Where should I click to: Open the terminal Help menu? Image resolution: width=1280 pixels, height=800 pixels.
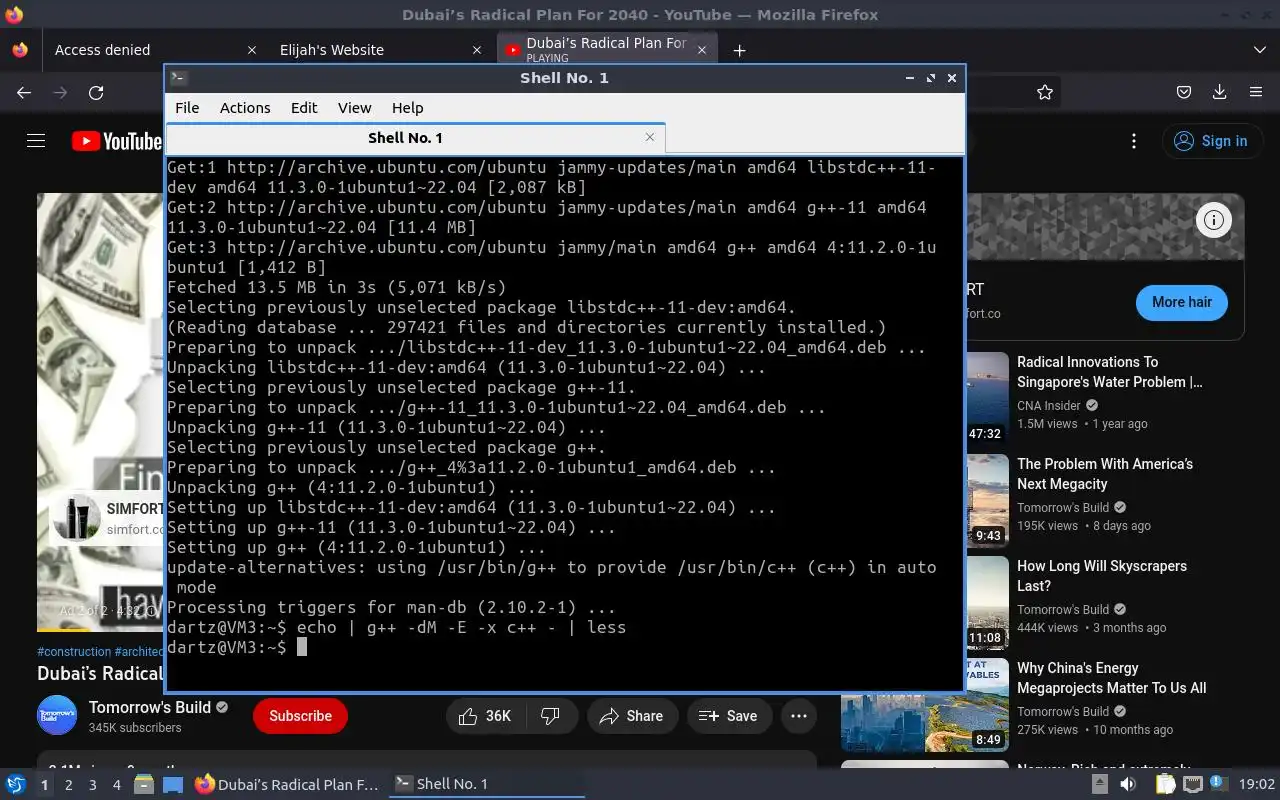point(407,108)
